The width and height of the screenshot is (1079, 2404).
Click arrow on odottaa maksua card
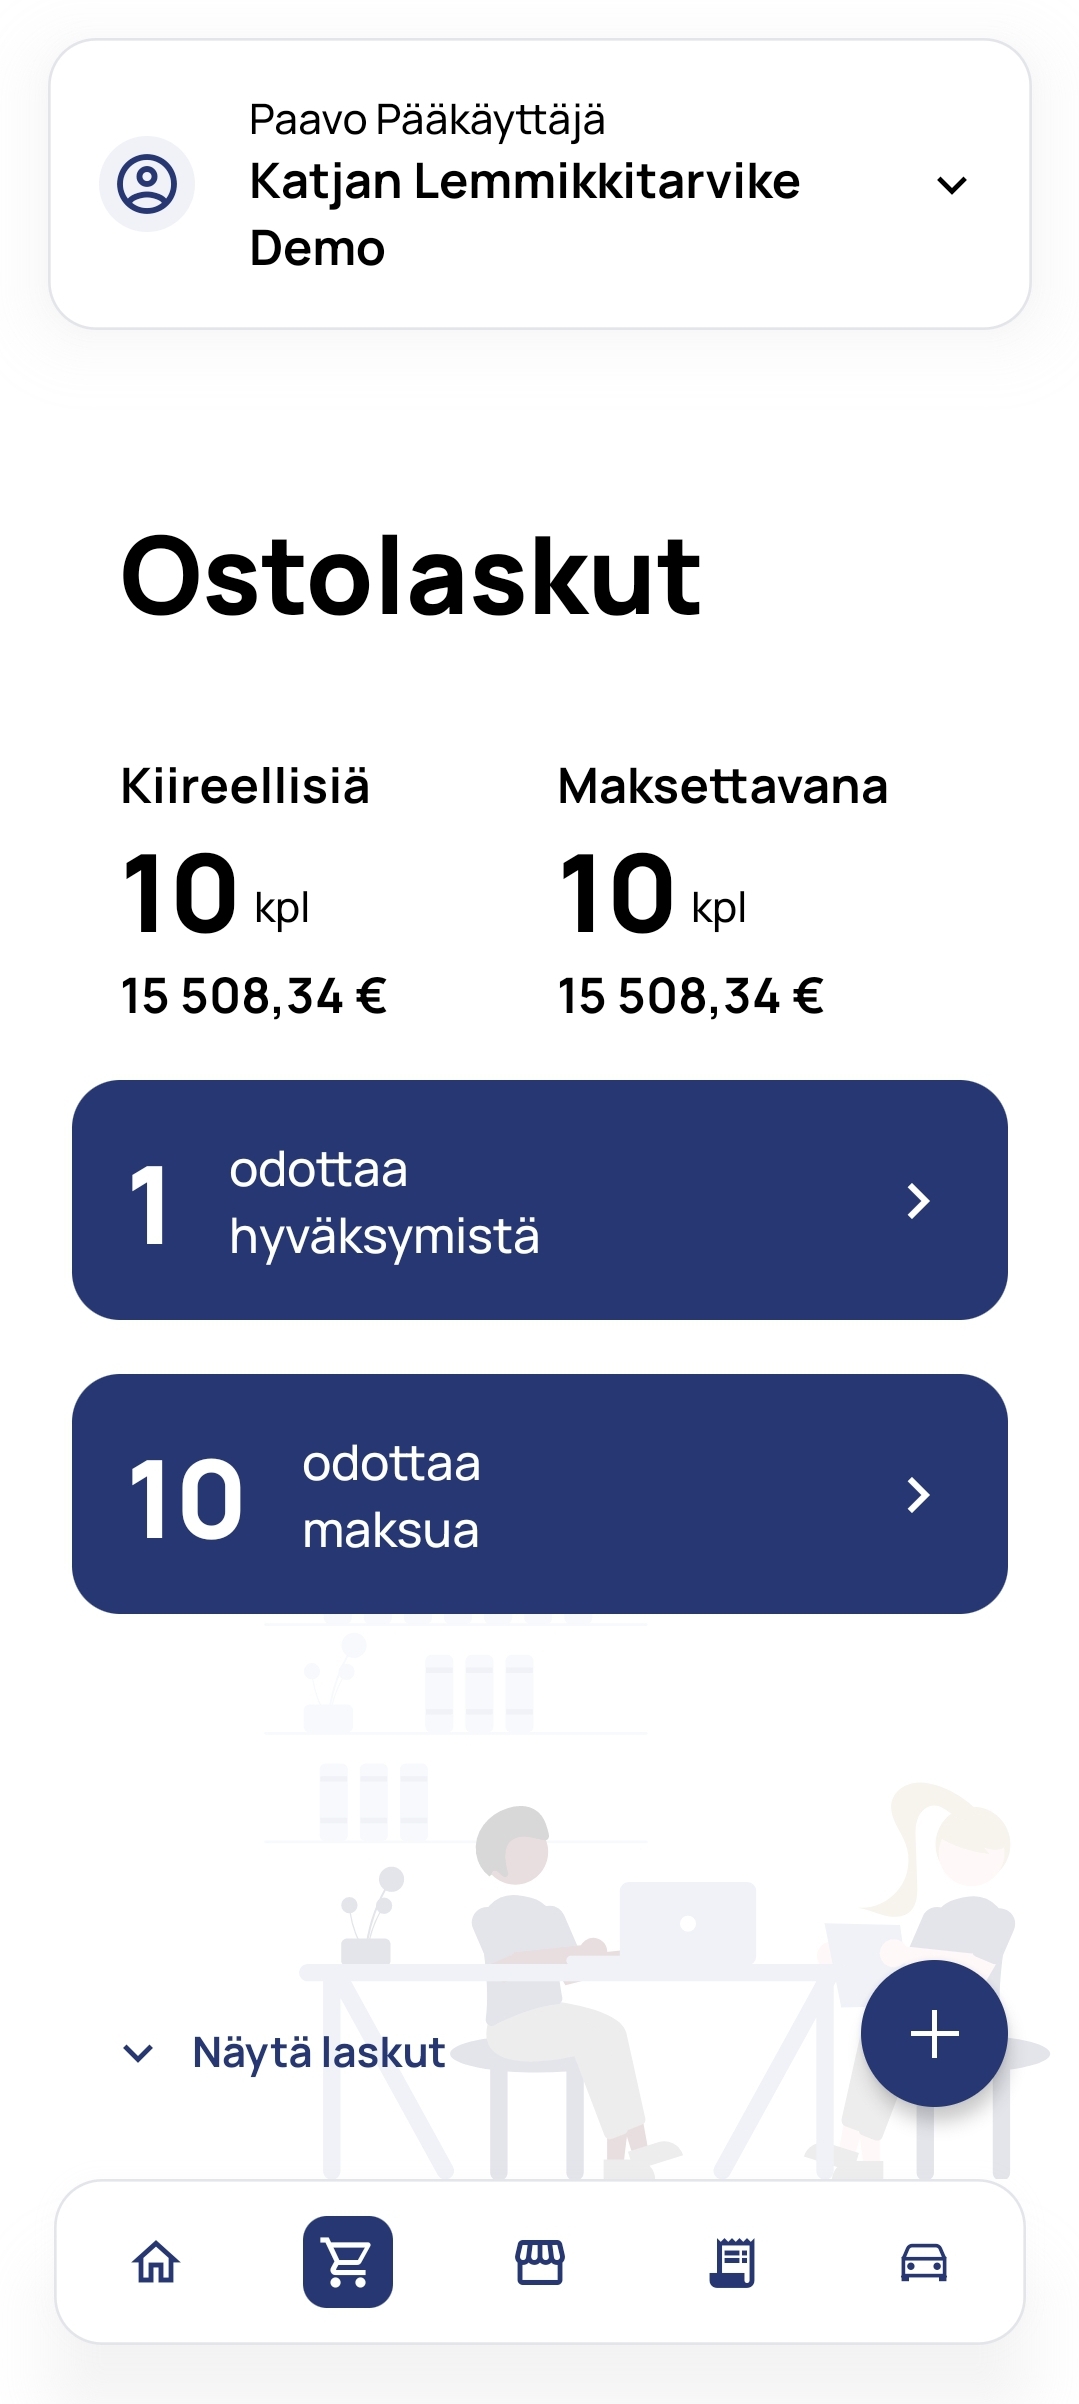coord(918,1494)
